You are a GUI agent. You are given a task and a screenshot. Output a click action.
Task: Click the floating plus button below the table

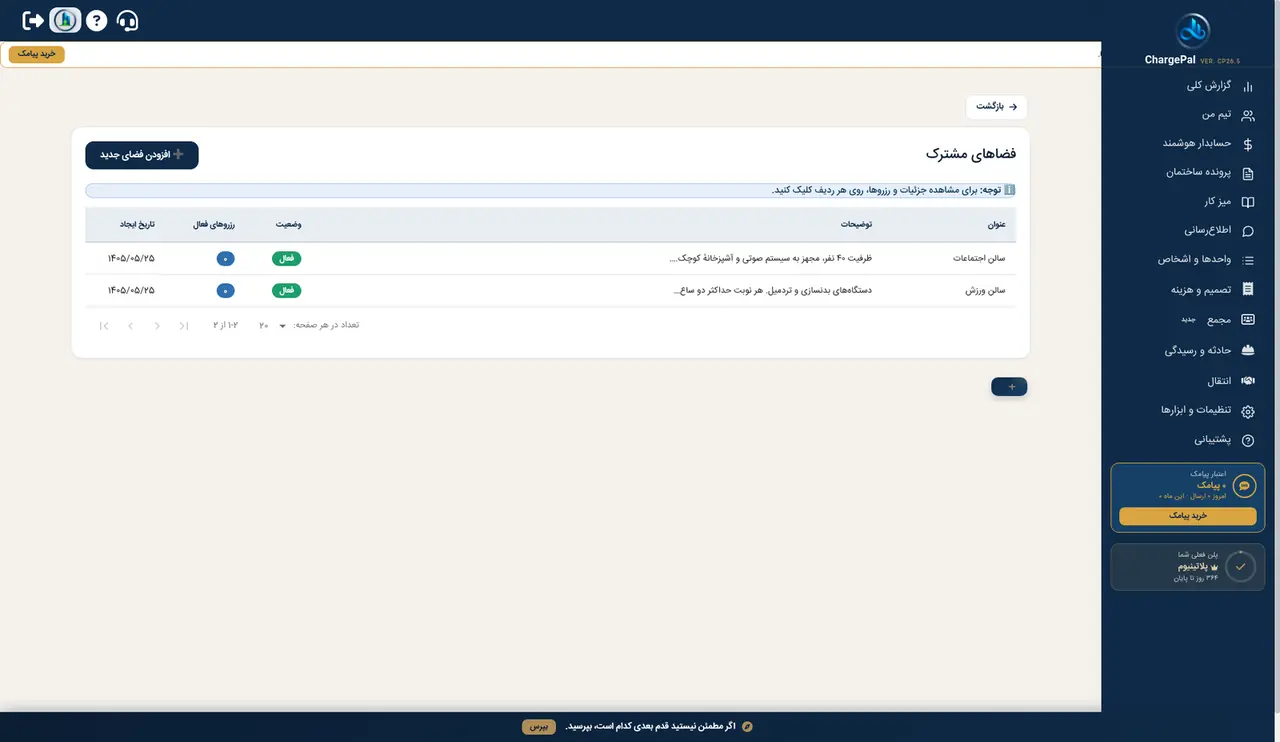pos(1009,387)
